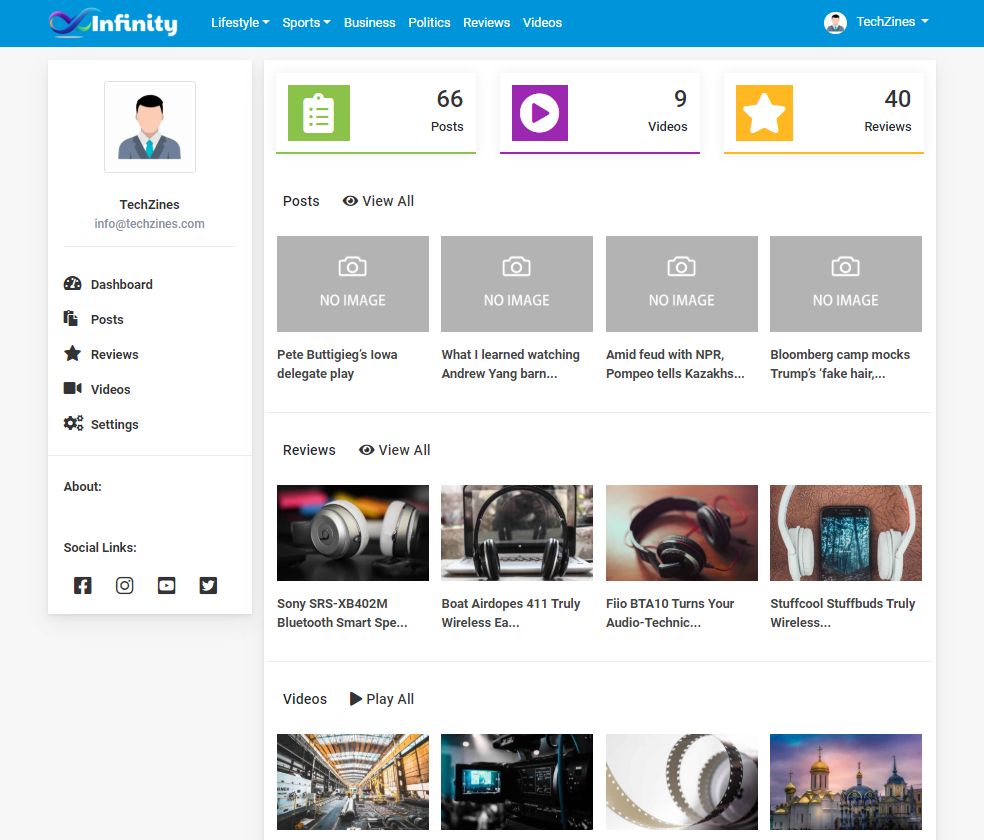Click the YouTube social link icon

pos(166,586)
